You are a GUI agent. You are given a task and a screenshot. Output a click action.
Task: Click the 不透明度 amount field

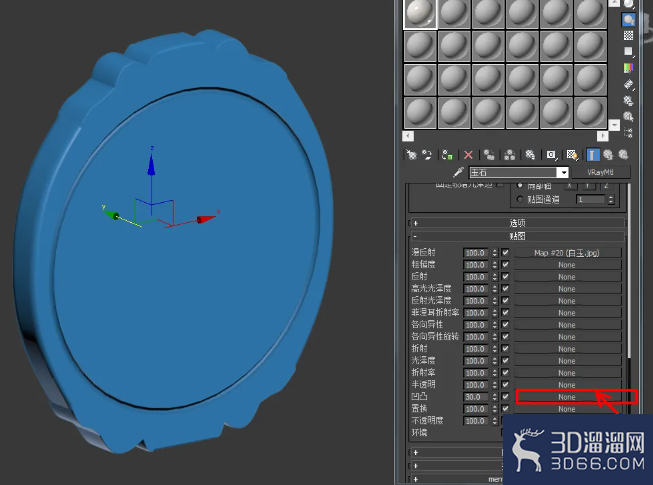477,421
